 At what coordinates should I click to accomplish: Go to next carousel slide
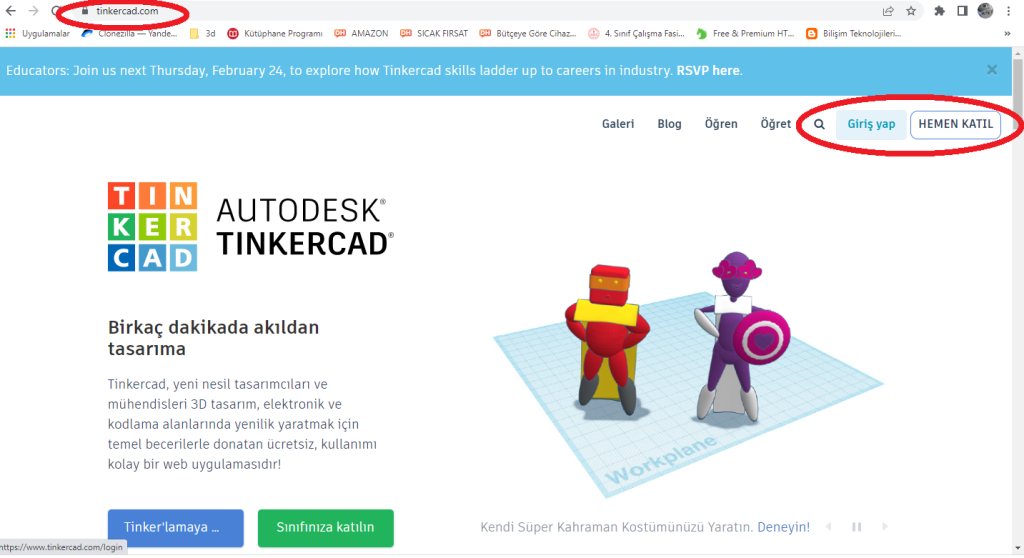[x=885, y=527]
